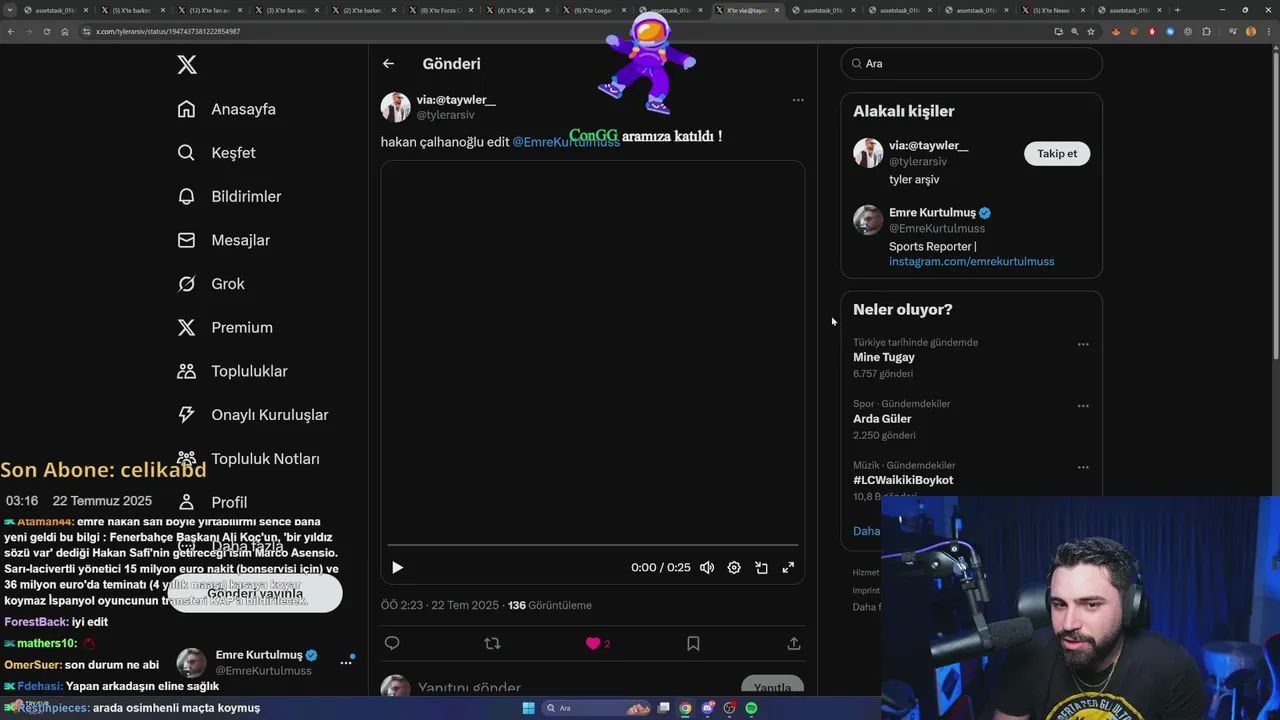Click the X logo in the sidebar
This screenshot has width=1280, height=720.
[x=187, y=65]
